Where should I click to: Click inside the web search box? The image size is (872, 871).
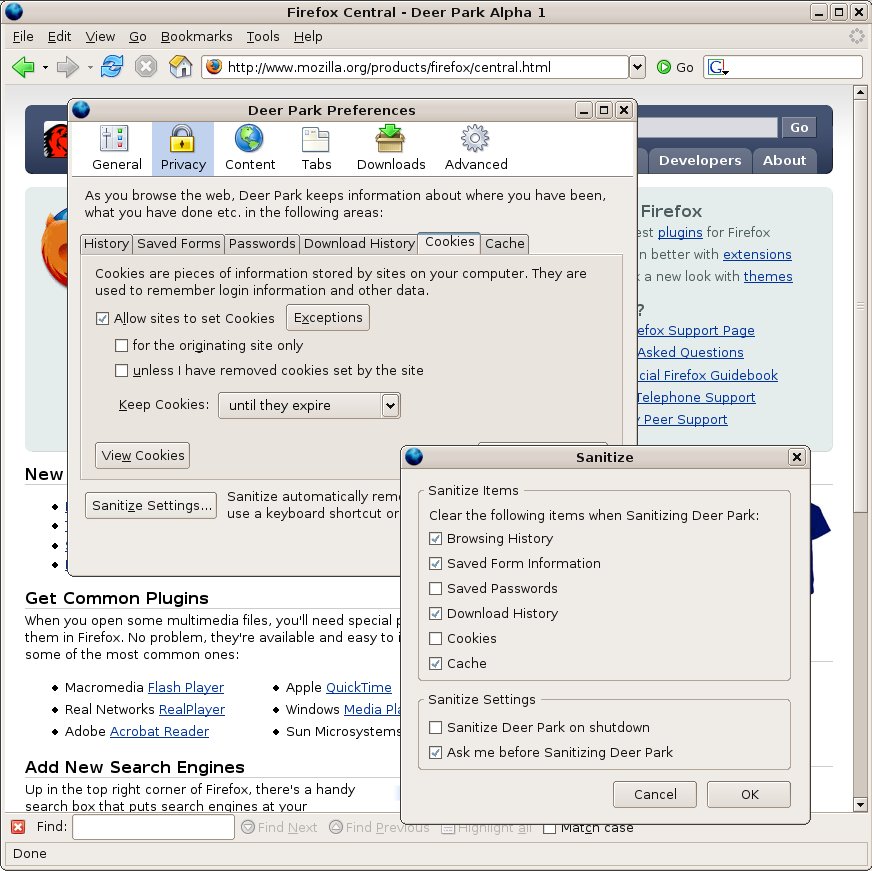point(795,67)
